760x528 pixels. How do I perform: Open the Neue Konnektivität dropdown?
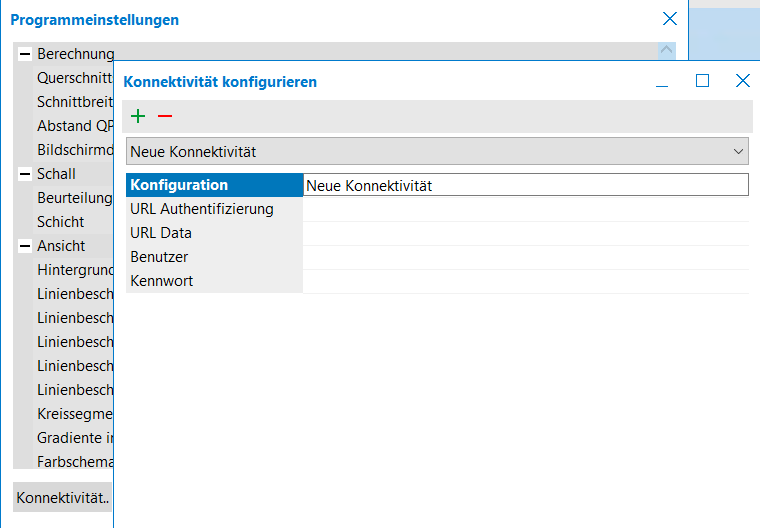coord(438,152)
